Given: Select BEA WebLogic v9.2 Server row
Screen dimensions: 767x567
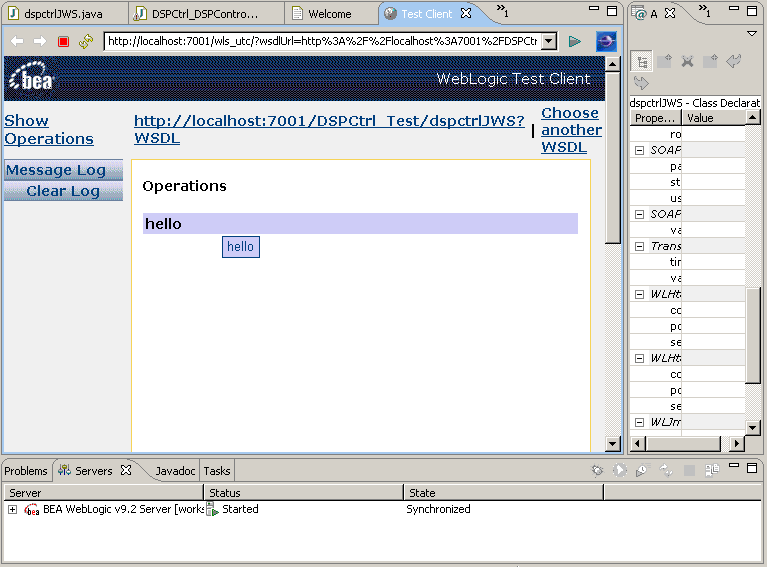Looking at the screenshot, I should (383, 509).
